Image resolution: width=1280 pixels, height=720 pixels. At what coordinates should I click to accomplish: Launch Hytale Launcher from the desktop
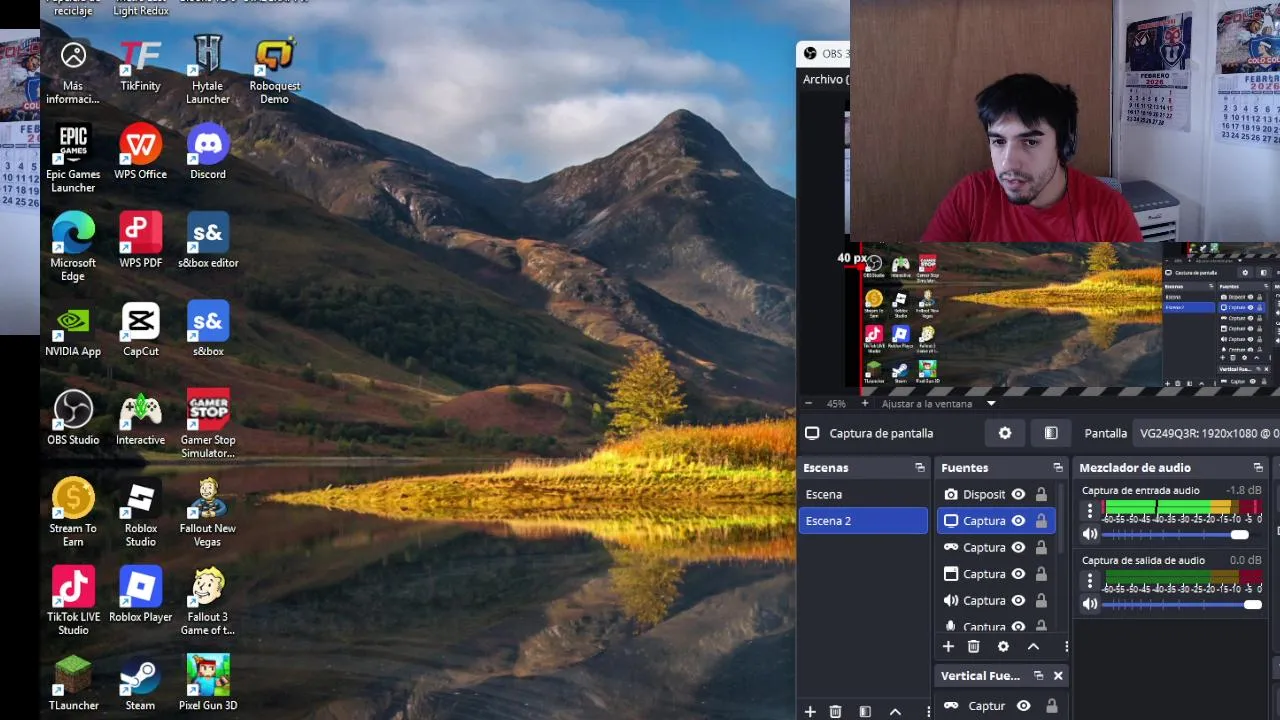208,72
